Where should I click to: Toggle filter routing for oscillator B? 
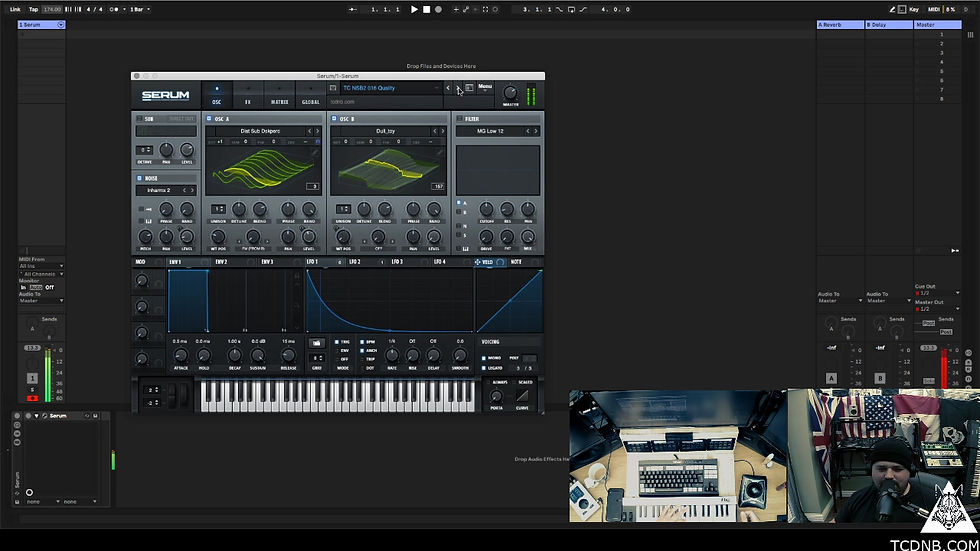pos(459,212)
